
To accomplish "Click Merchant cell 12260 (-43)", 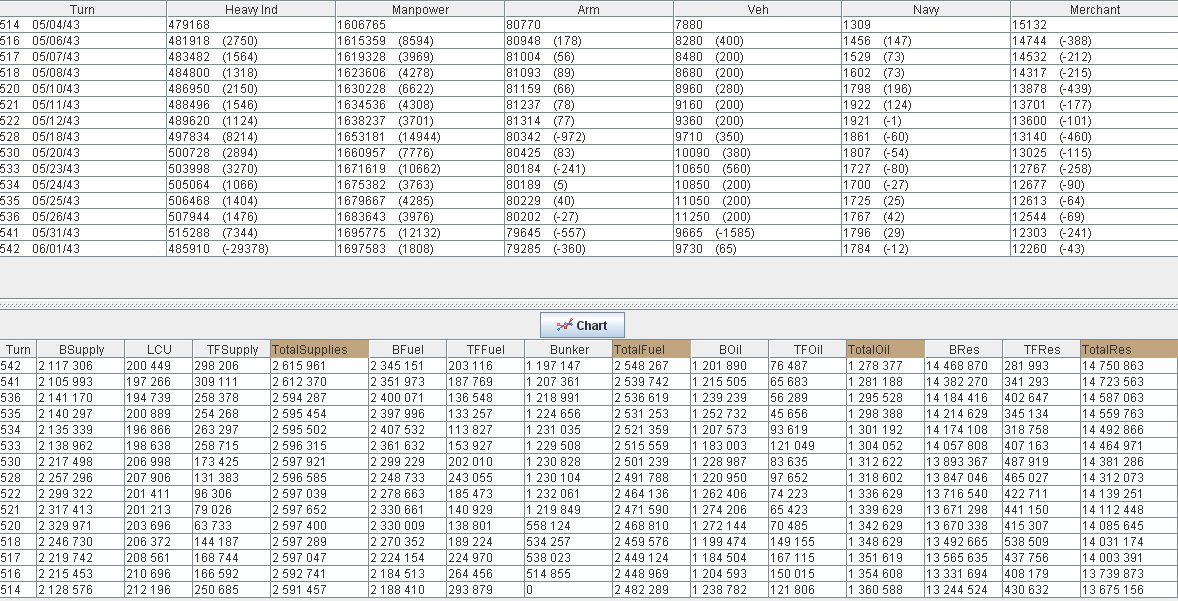I will pyautogui.click(x=1095, y=249).
